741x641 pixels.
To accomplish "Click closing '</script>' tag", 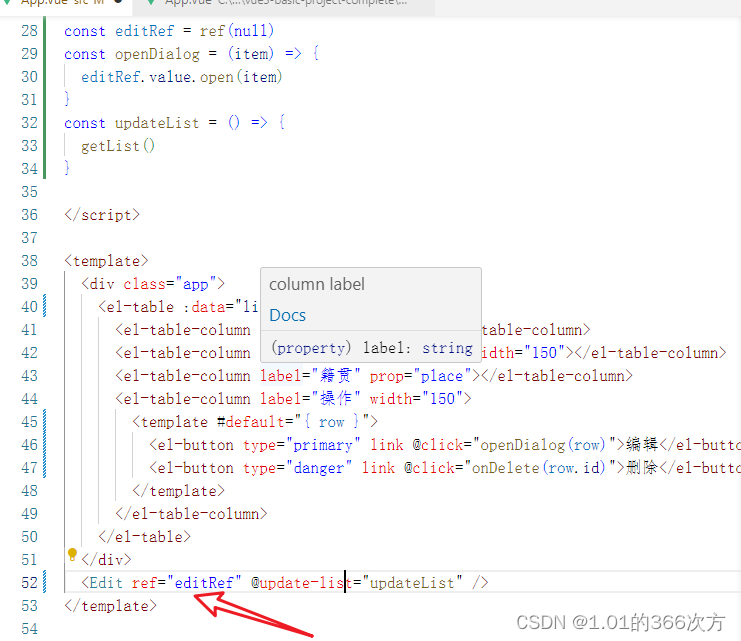I will [102, 215].
